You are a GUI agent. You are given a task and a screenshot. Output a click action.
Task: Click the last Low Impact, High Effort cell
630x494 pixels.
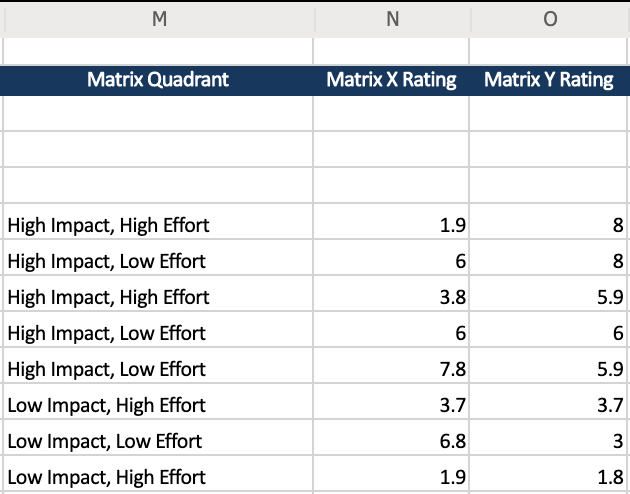[158, 476]
